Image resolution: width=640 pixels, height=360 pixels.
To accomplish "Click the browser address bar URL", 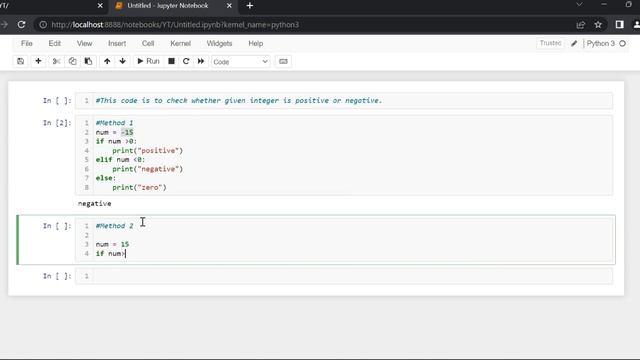I will pos(176,25).
